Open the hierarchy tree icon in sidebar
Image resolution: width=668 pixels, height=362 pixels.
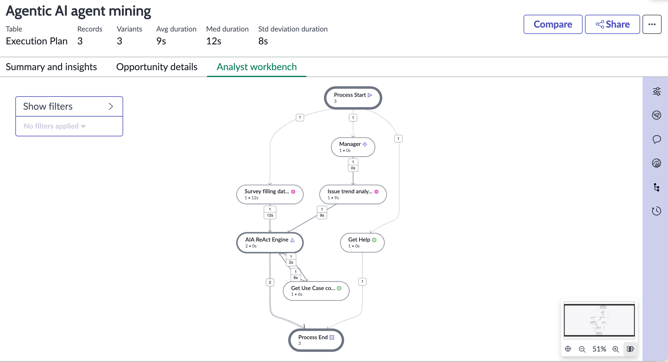pyautogui.click(x=656, y=187)
